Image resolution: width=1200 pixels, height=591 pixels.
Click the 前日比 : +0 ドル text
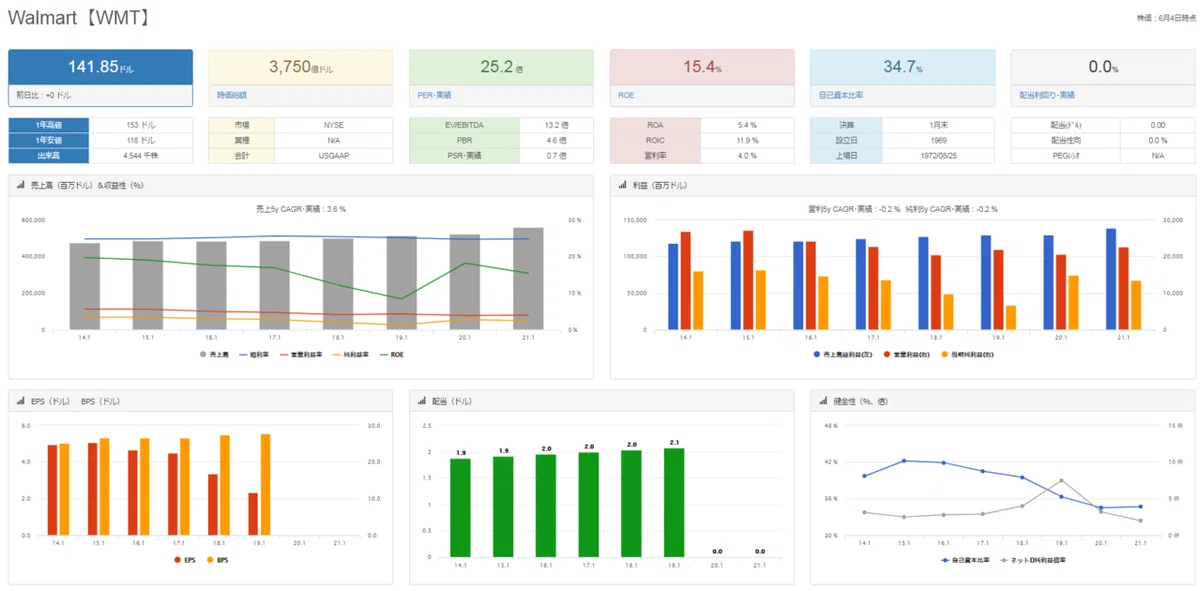(x=44, y=95)
